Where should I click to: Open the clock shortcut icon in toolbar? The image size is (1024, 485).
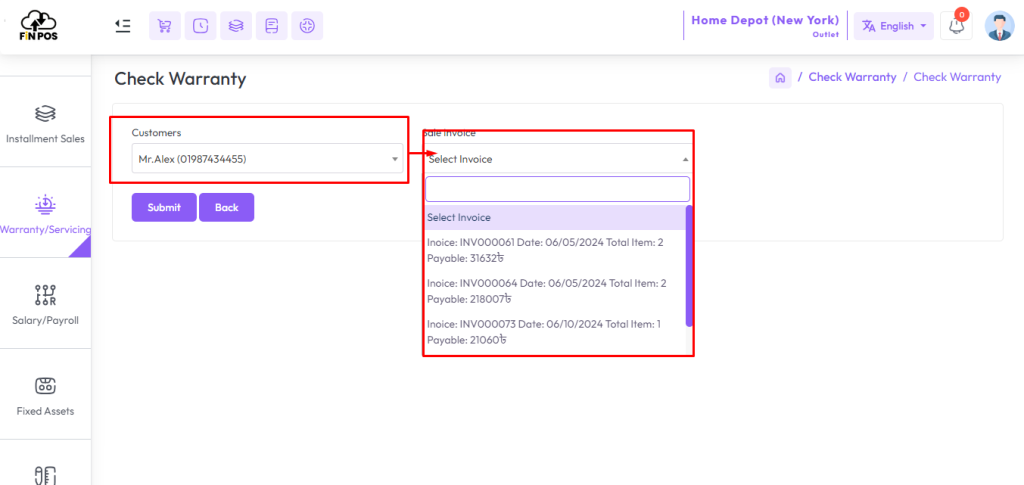(200, 26)
